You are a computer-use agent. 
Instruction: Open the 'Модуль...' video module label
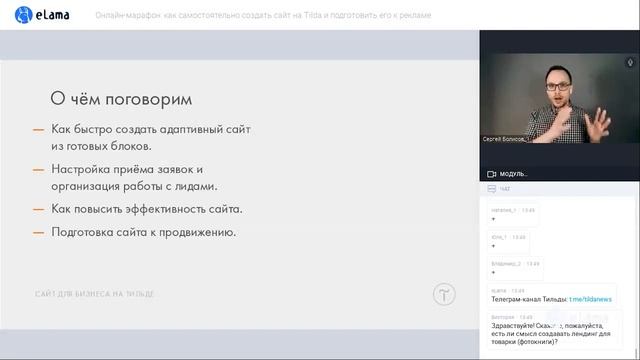click(x=513, y=174)
